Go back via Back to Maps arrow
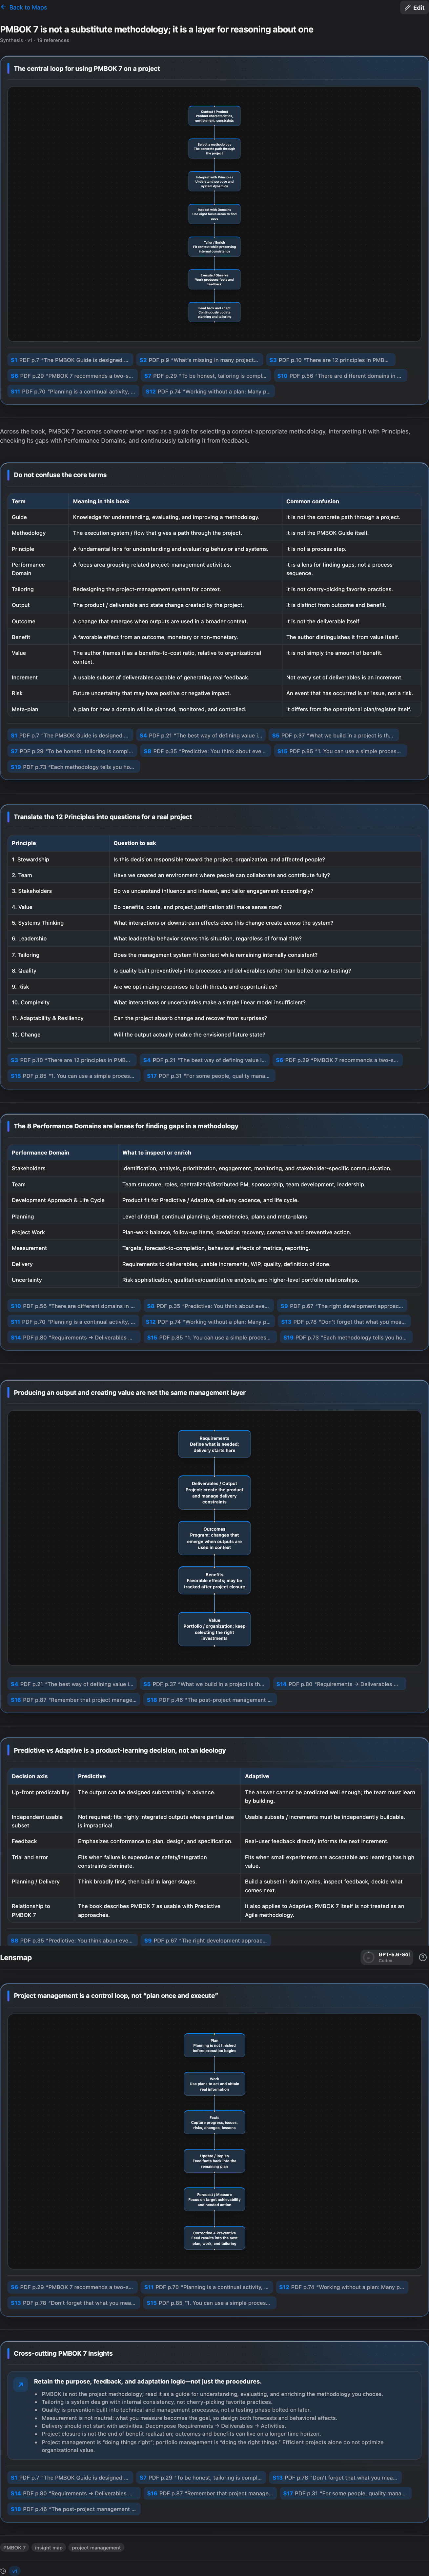 click(24, 7)
